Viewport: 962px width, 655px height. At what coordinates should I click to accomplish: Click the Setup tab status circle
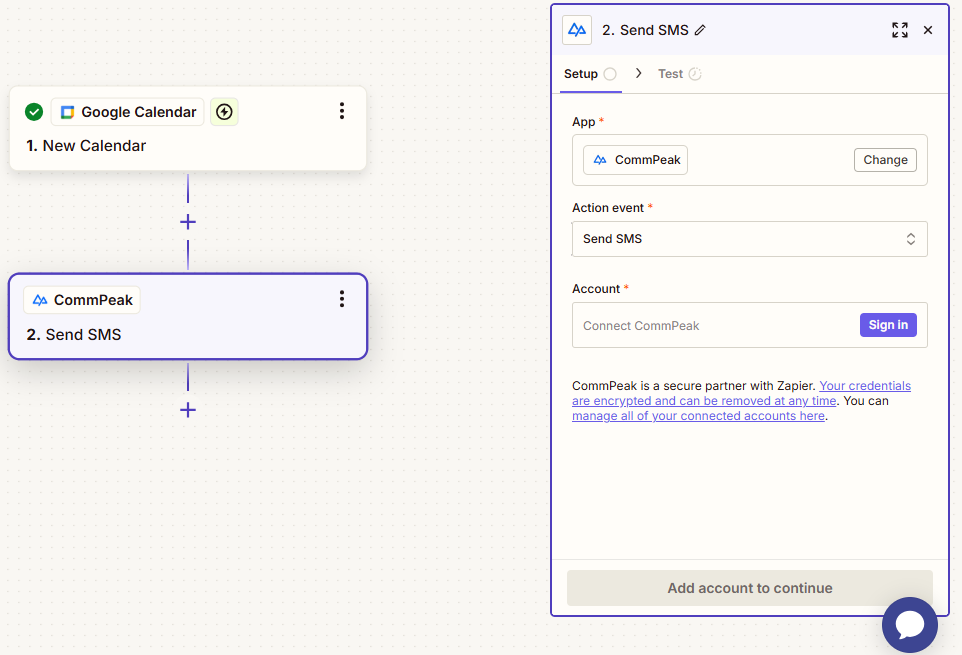[x=610, y=74]
